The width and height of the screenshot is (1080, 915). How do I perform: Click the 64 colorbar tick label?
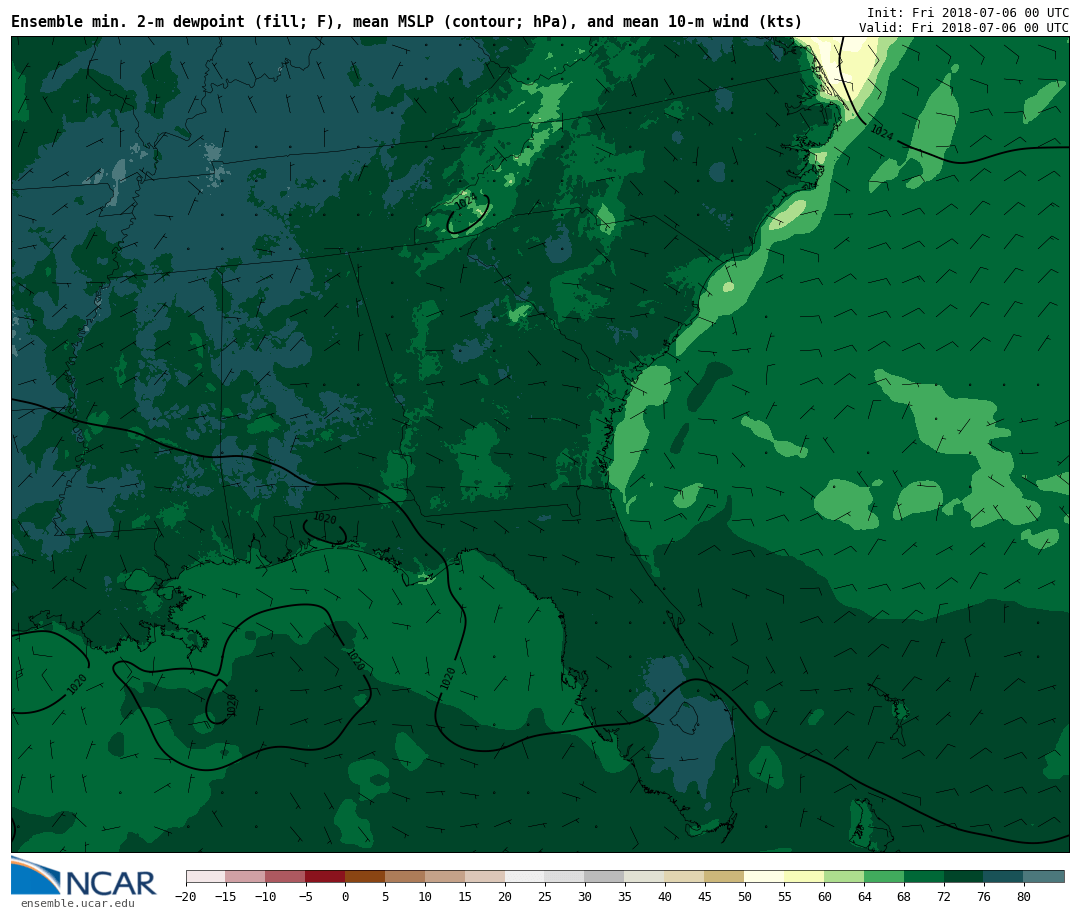pyautogui.click(x=865, y=896)
